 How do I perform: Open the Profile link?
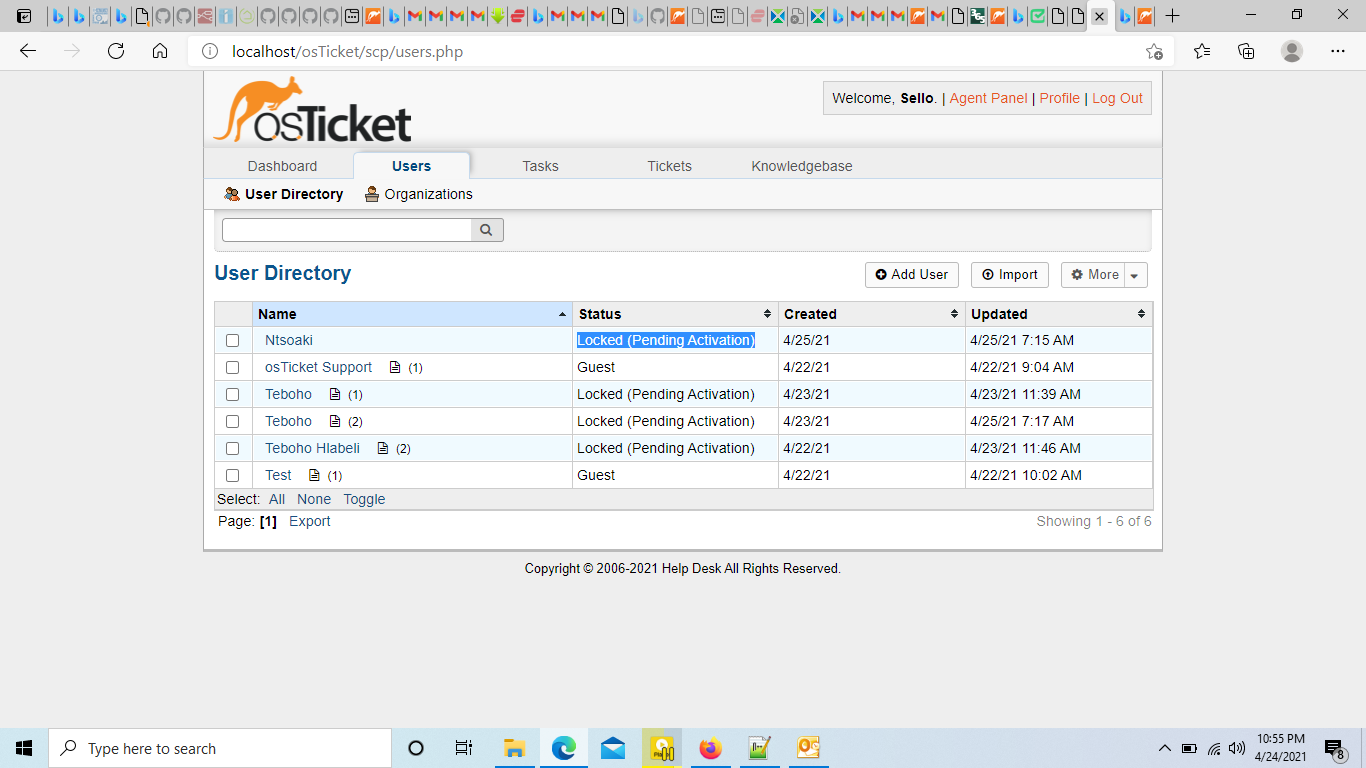point(1059,98)
